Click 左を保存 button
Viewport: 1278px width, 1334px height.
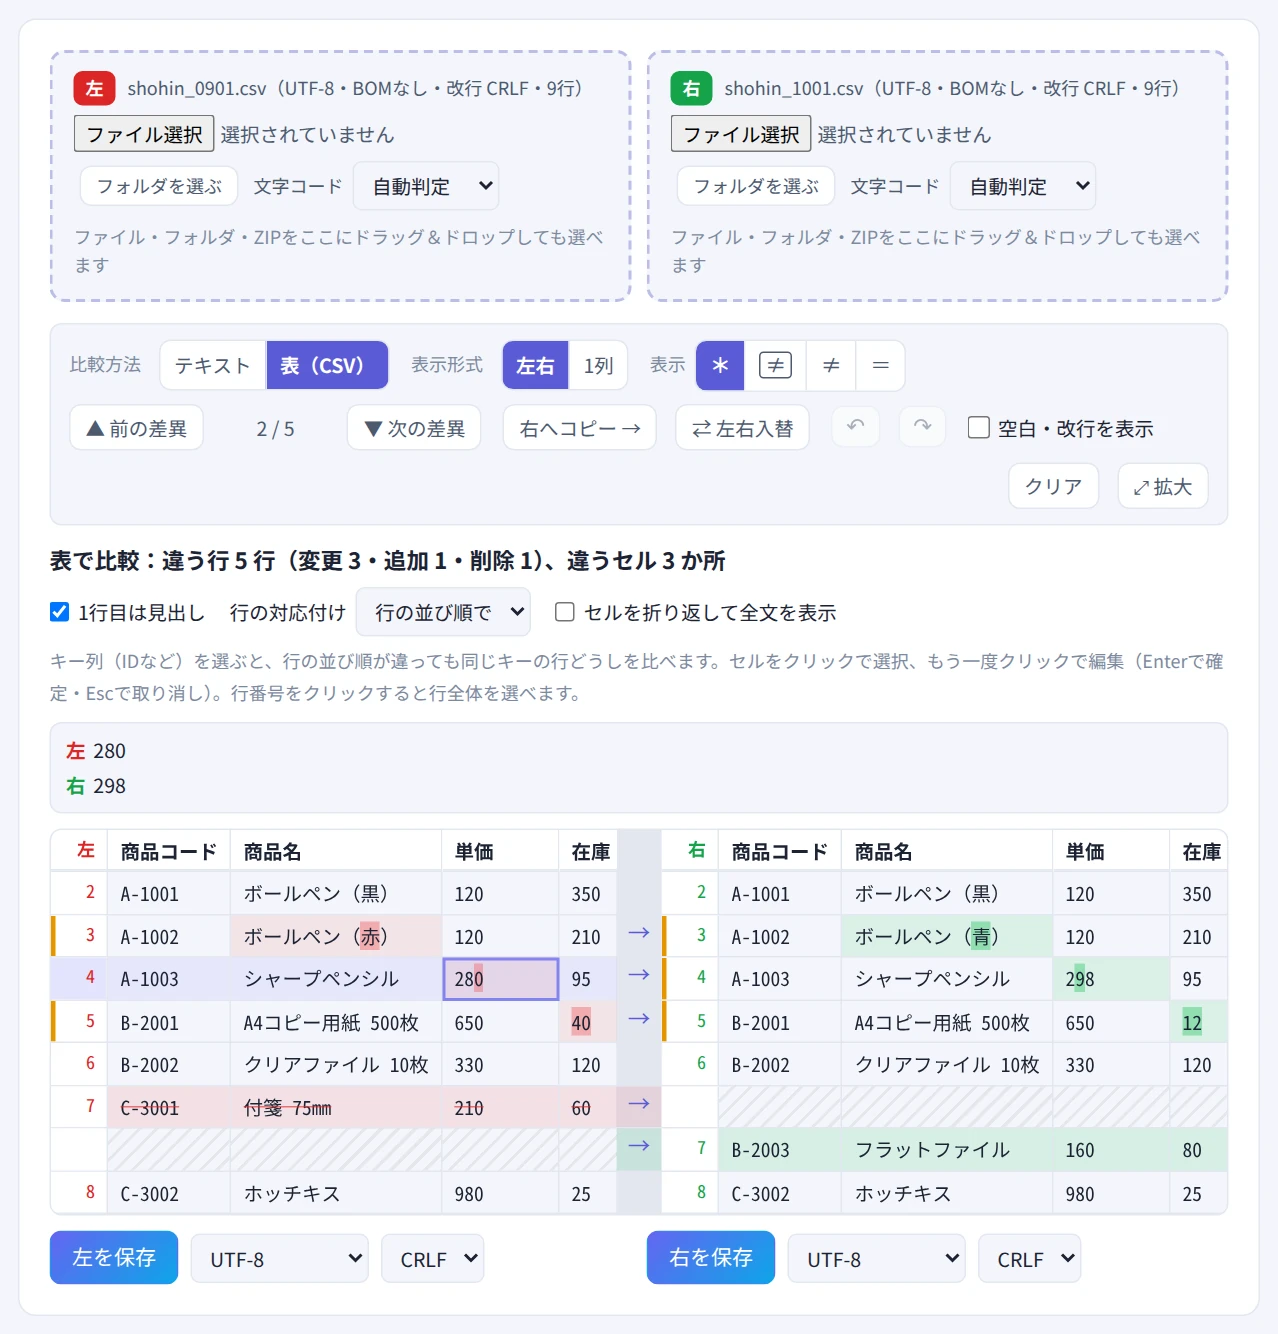114,1257
